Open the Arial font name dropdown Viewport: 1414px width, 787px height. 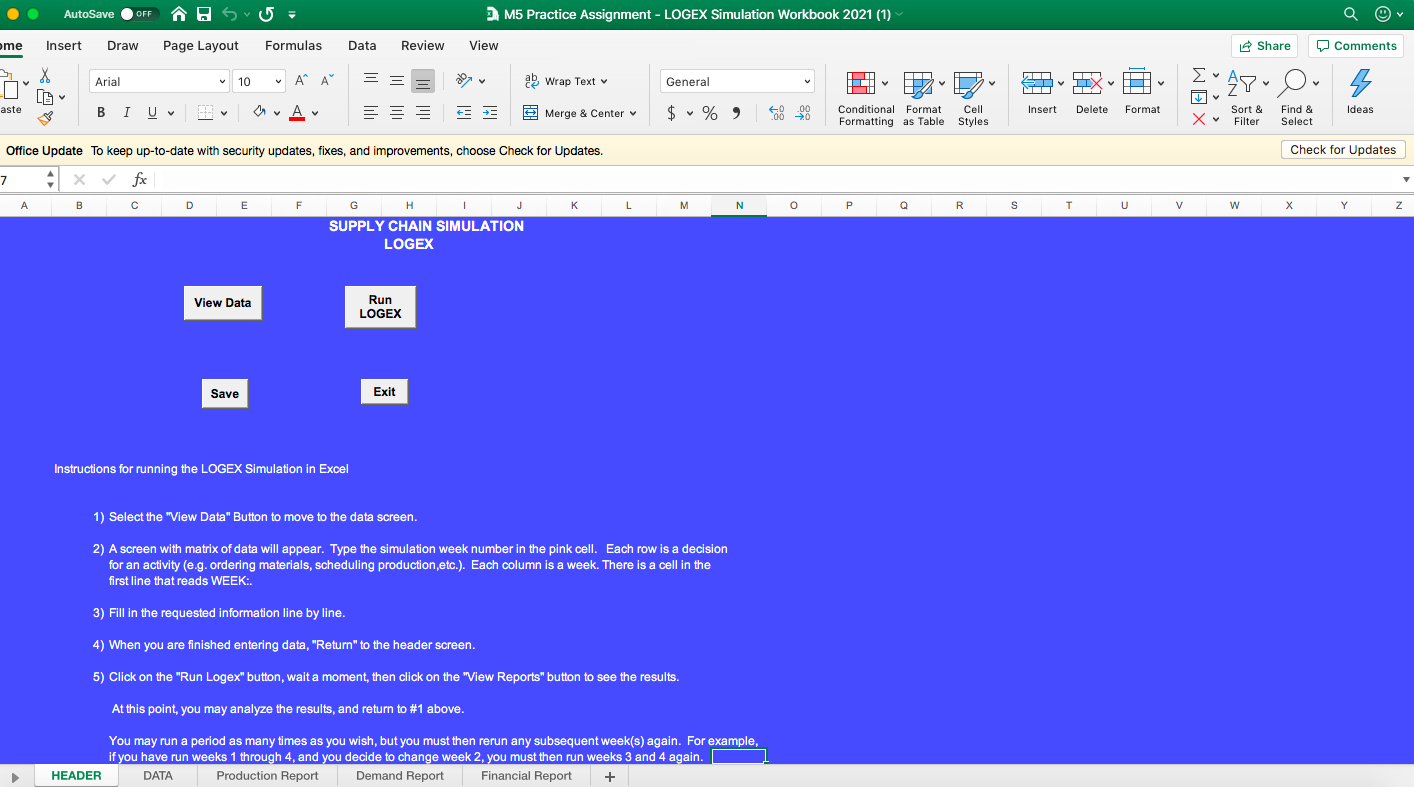click(158, 81)
